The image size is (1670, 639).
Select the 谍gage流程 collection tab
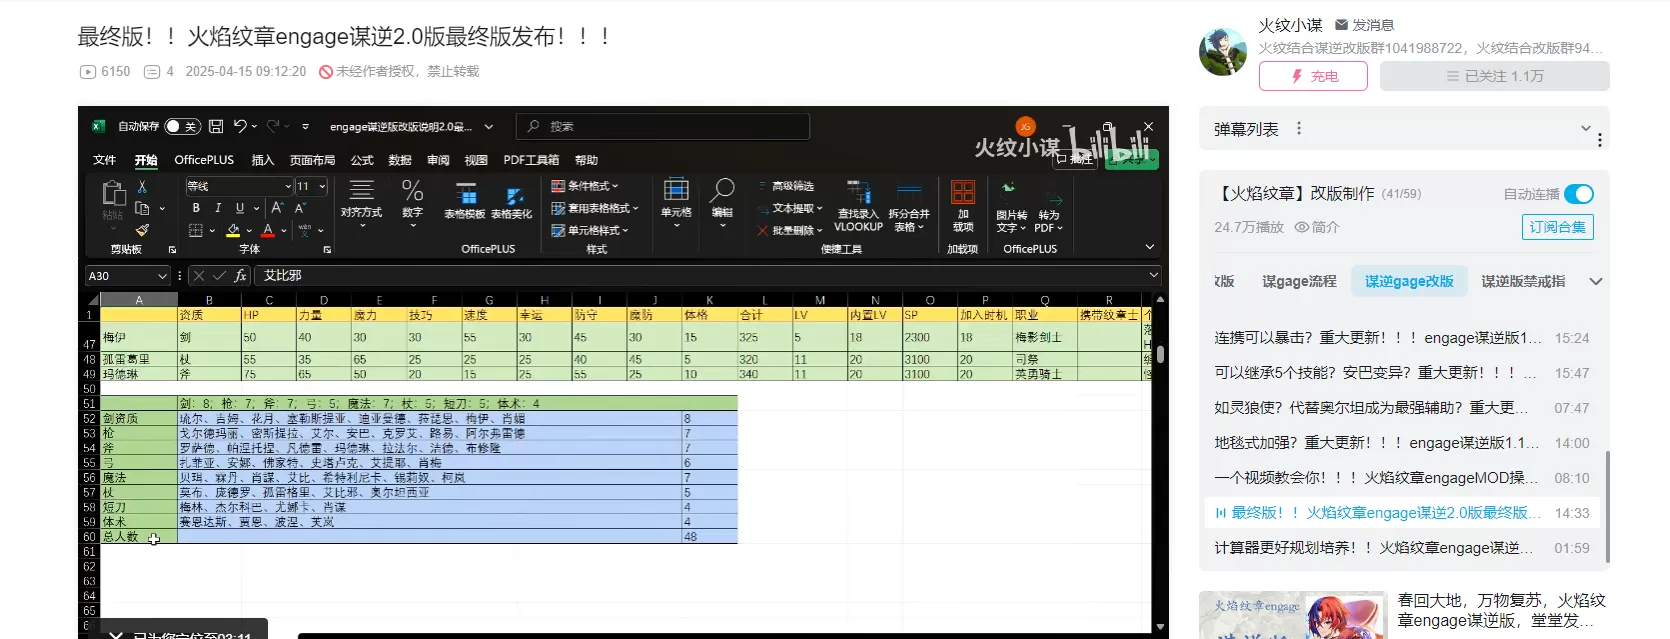(x=1299, y=282)
